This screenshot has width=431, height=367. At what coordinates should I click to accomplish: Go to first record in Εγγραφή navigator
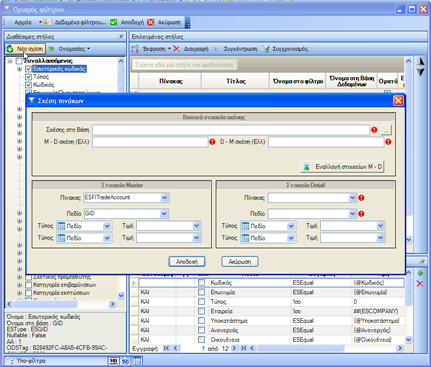pos(166,348)
